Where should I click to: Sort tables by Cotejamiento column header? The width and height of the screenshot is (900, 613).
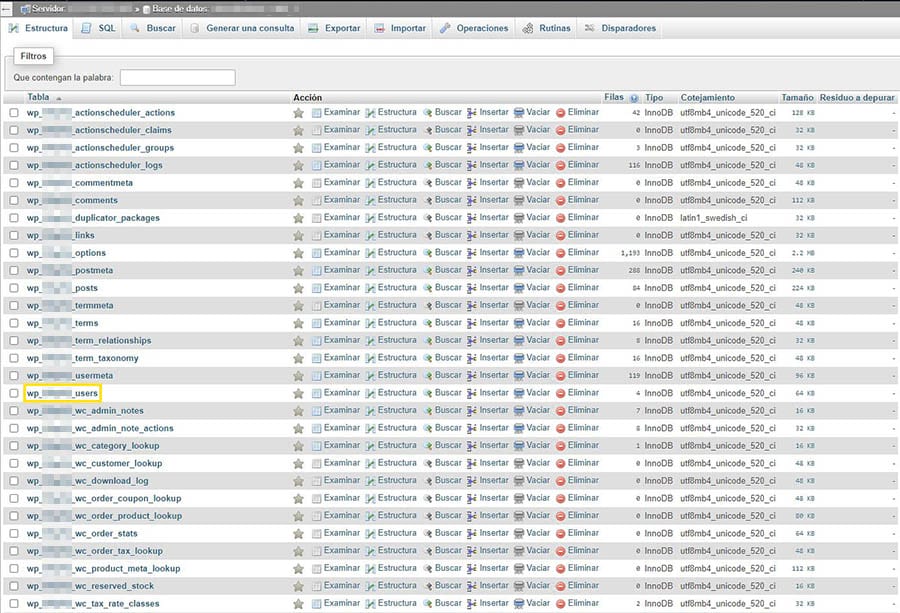(707, 98)
